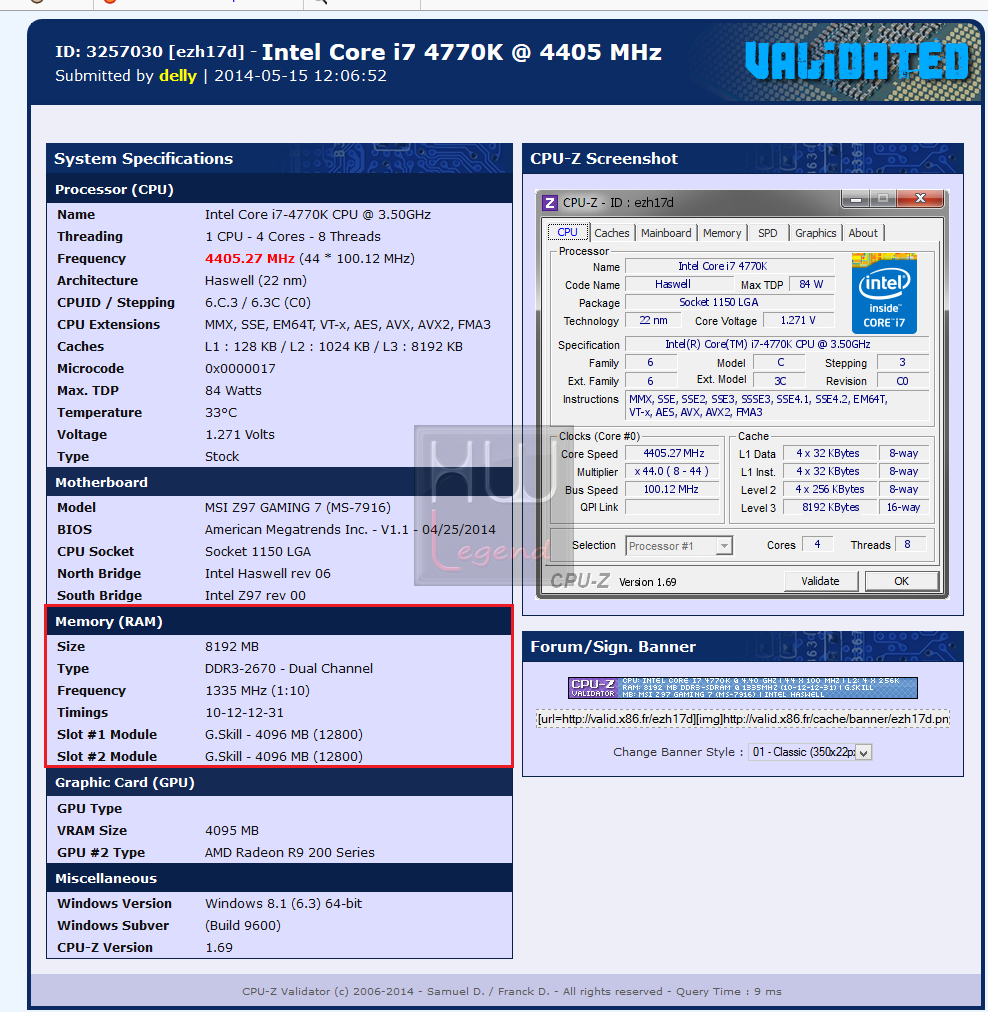
Task: Click the Slot #2 Module G.Skill value
Action: [283, 756]
